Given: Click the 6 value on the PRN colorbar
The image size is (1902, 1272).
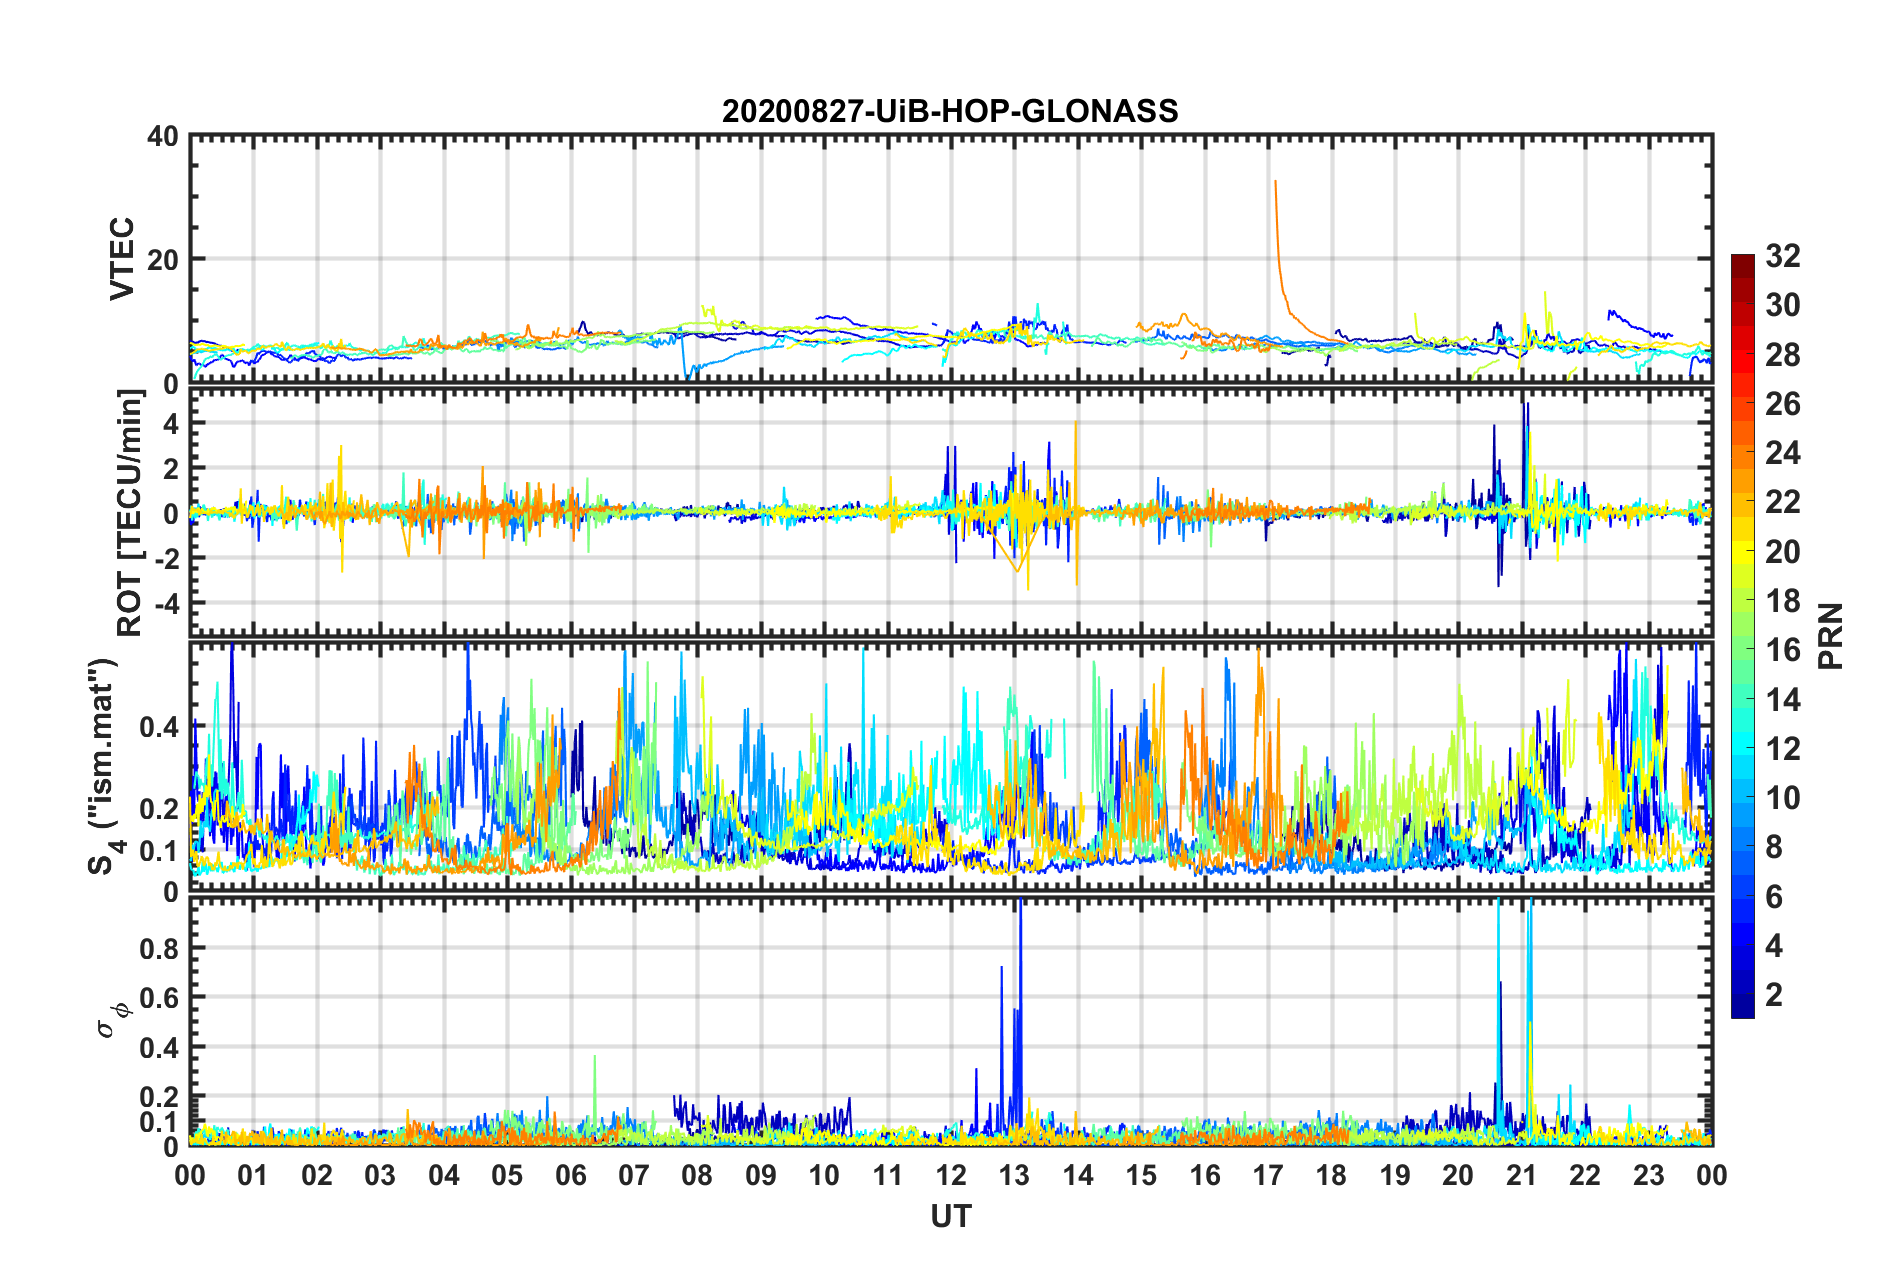Looking at the screenshot, I should 1774,897.
